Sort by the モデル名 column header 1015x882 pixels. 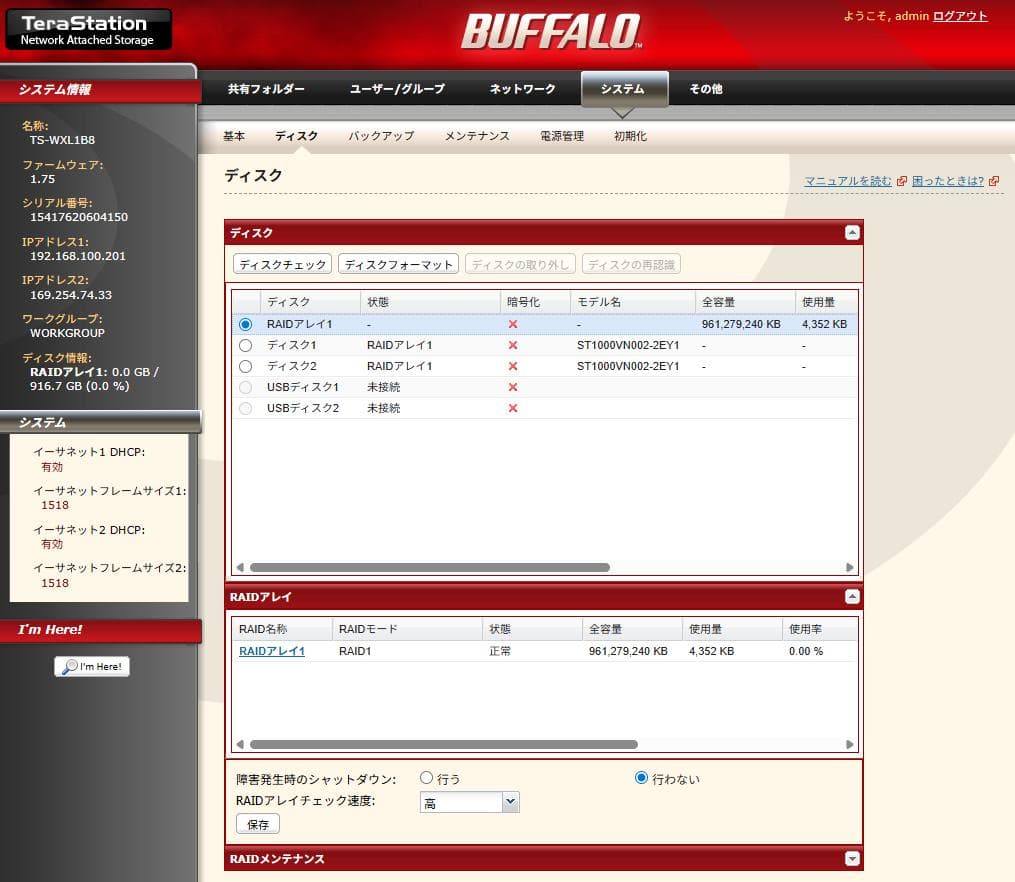pos(632,302)
